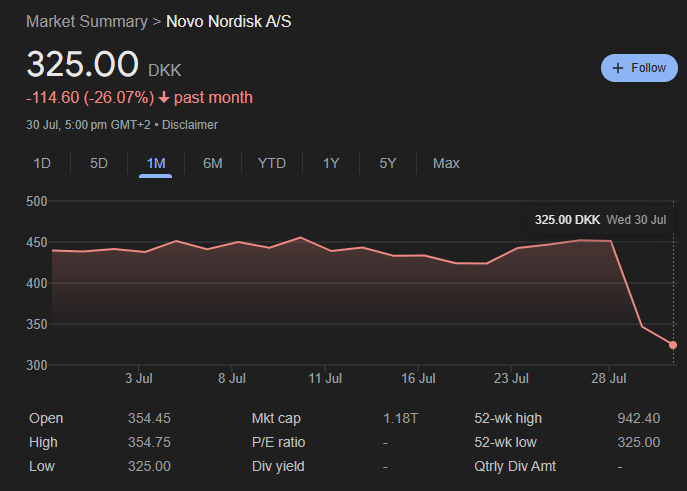This screenshot has width=687, height=491.
Task: Click the 52-wk low label
Action: [505, 442]
